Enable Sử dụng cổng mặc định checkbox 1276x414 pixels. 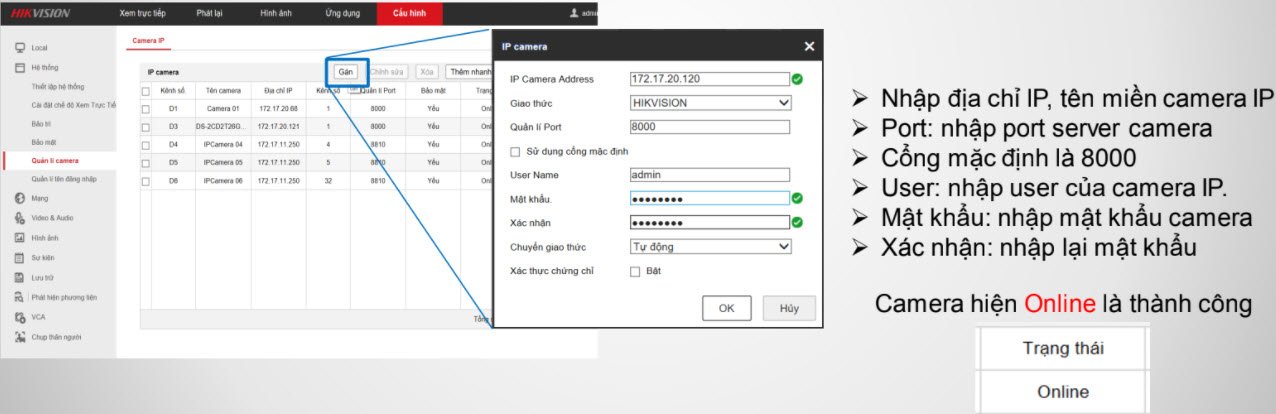(x=516, y=152)
